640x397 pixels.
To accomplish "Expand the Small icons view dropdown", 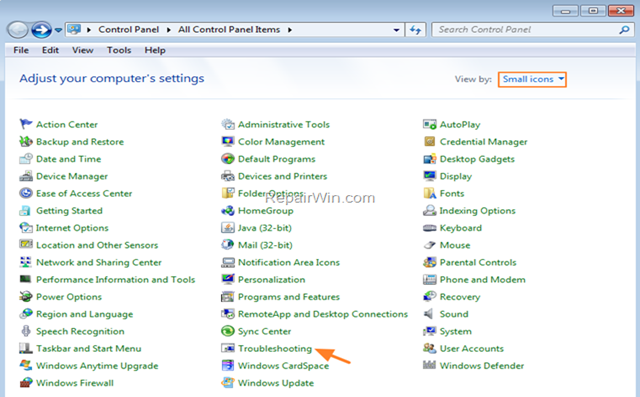I will pyautogui.click(x=532, y=79).
